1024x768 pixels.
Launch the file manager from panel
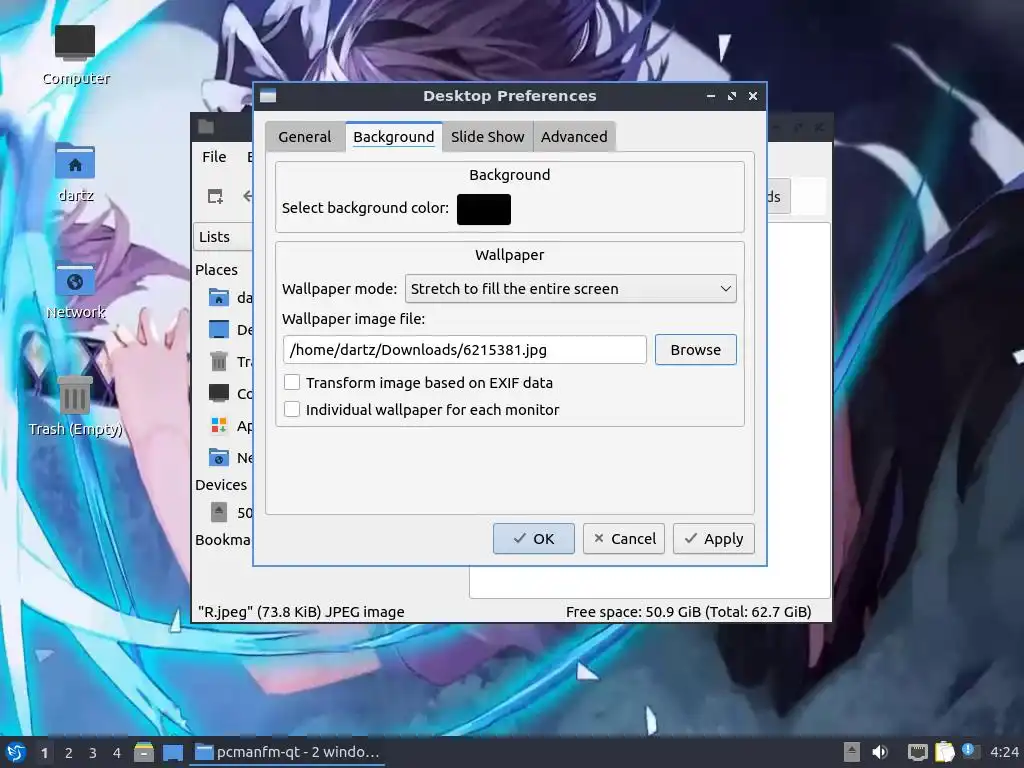point(144,752)
